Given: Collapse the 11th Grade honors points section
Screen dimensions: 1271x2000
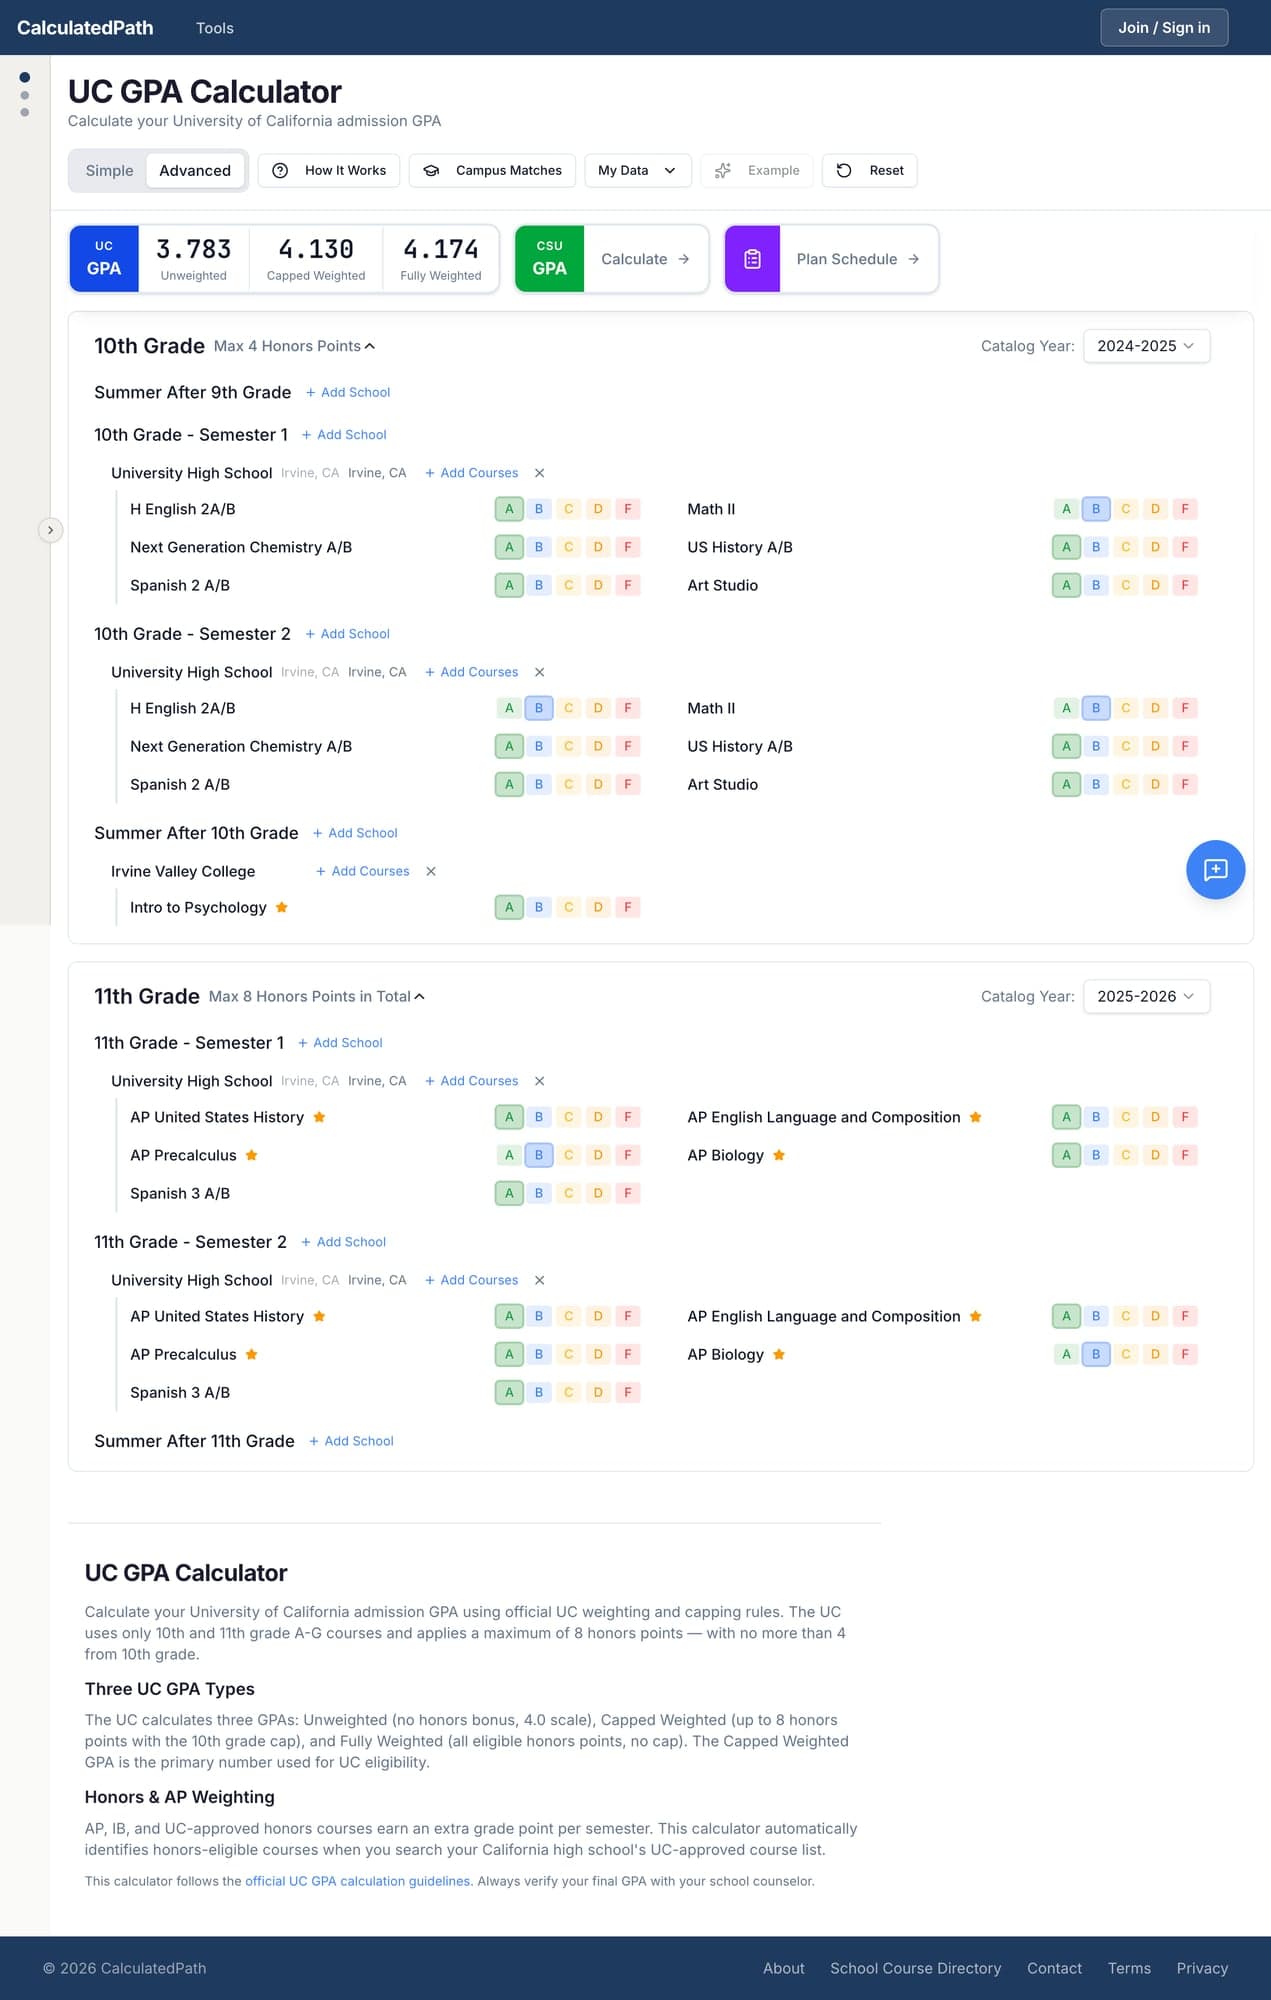Looking at the screenshot, I should point(419,997).
